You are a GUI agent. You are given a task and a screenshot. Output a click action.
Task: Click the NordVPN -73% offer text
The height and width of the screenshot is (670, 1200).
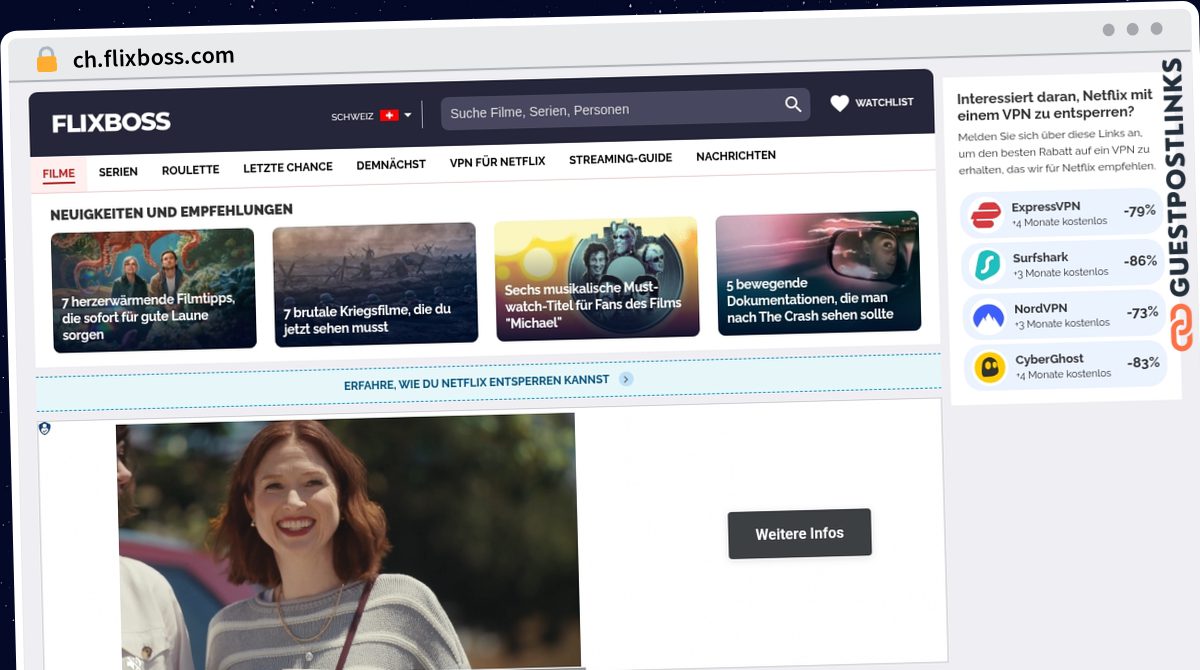pyautogui.click(x=1142, y=312)
